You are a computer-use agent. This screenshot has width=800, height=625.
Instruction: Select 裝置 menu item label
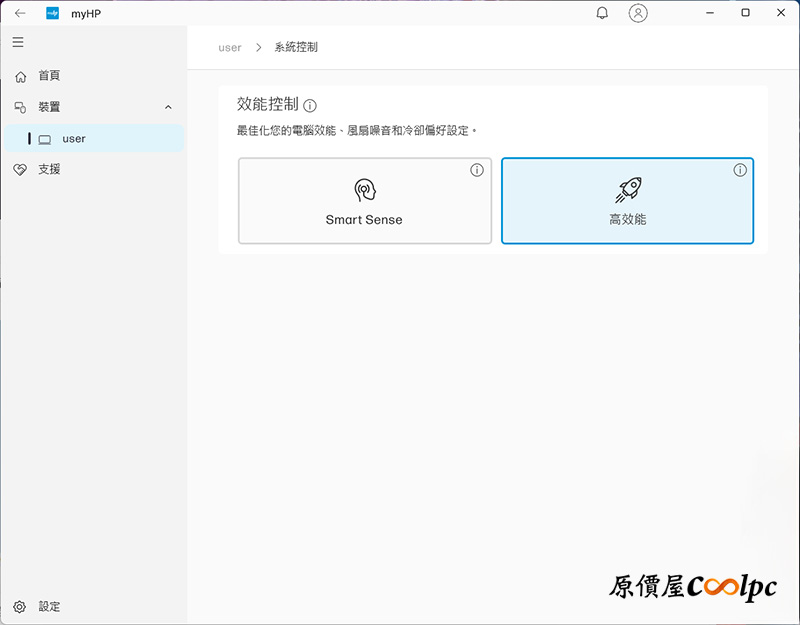tap(49, 107)
